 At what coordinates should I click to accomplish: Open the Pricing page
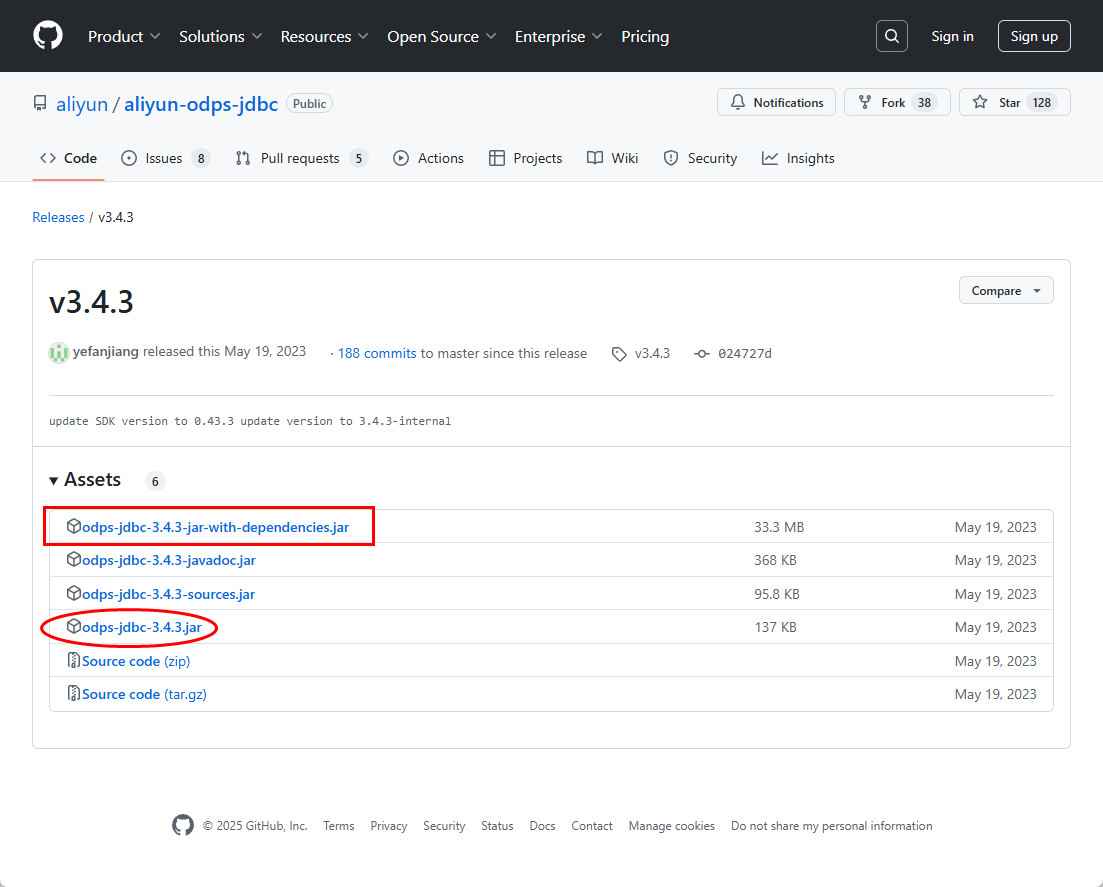click(x=645, y=37)
